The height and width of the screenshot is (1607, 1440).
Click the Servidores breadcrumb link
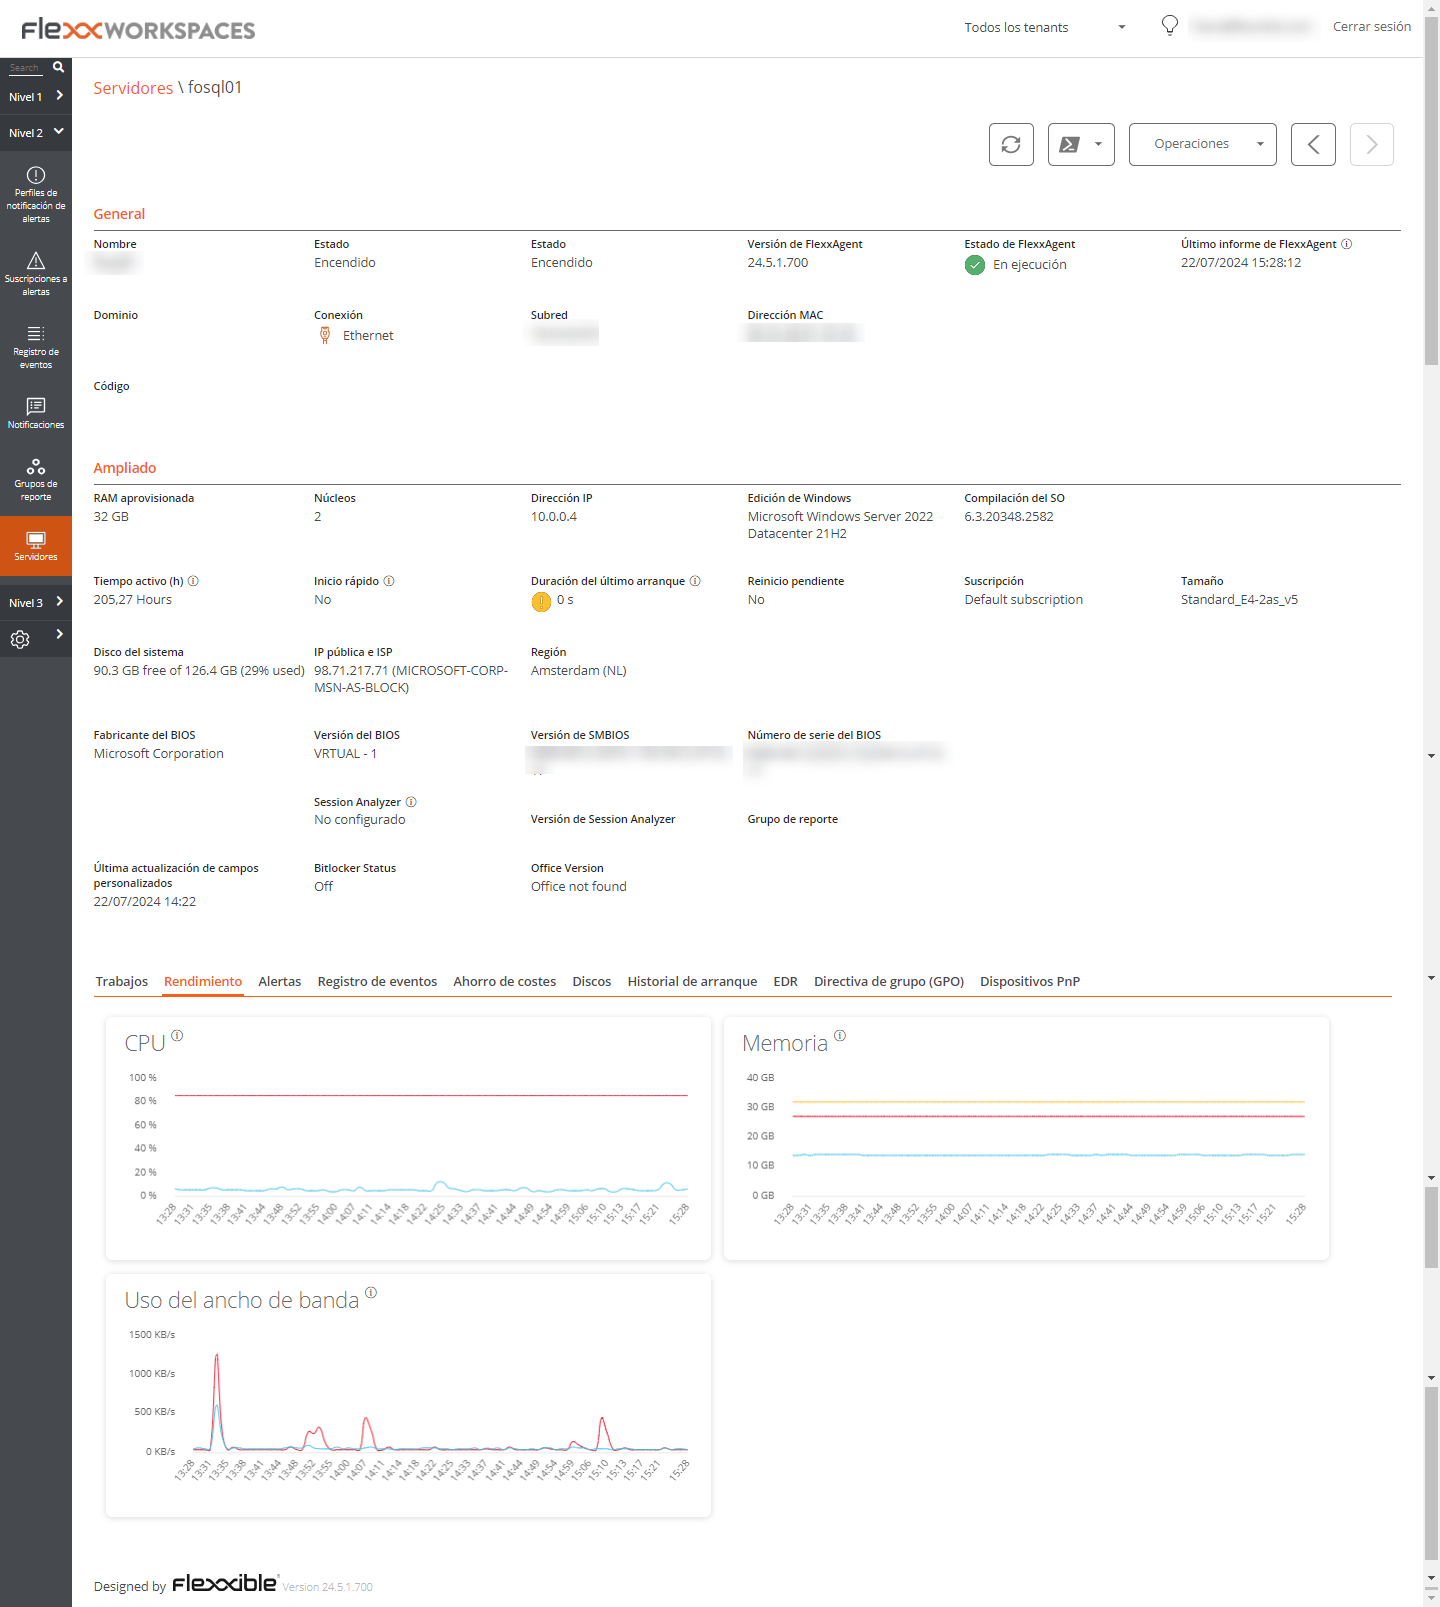click(133, 88)
